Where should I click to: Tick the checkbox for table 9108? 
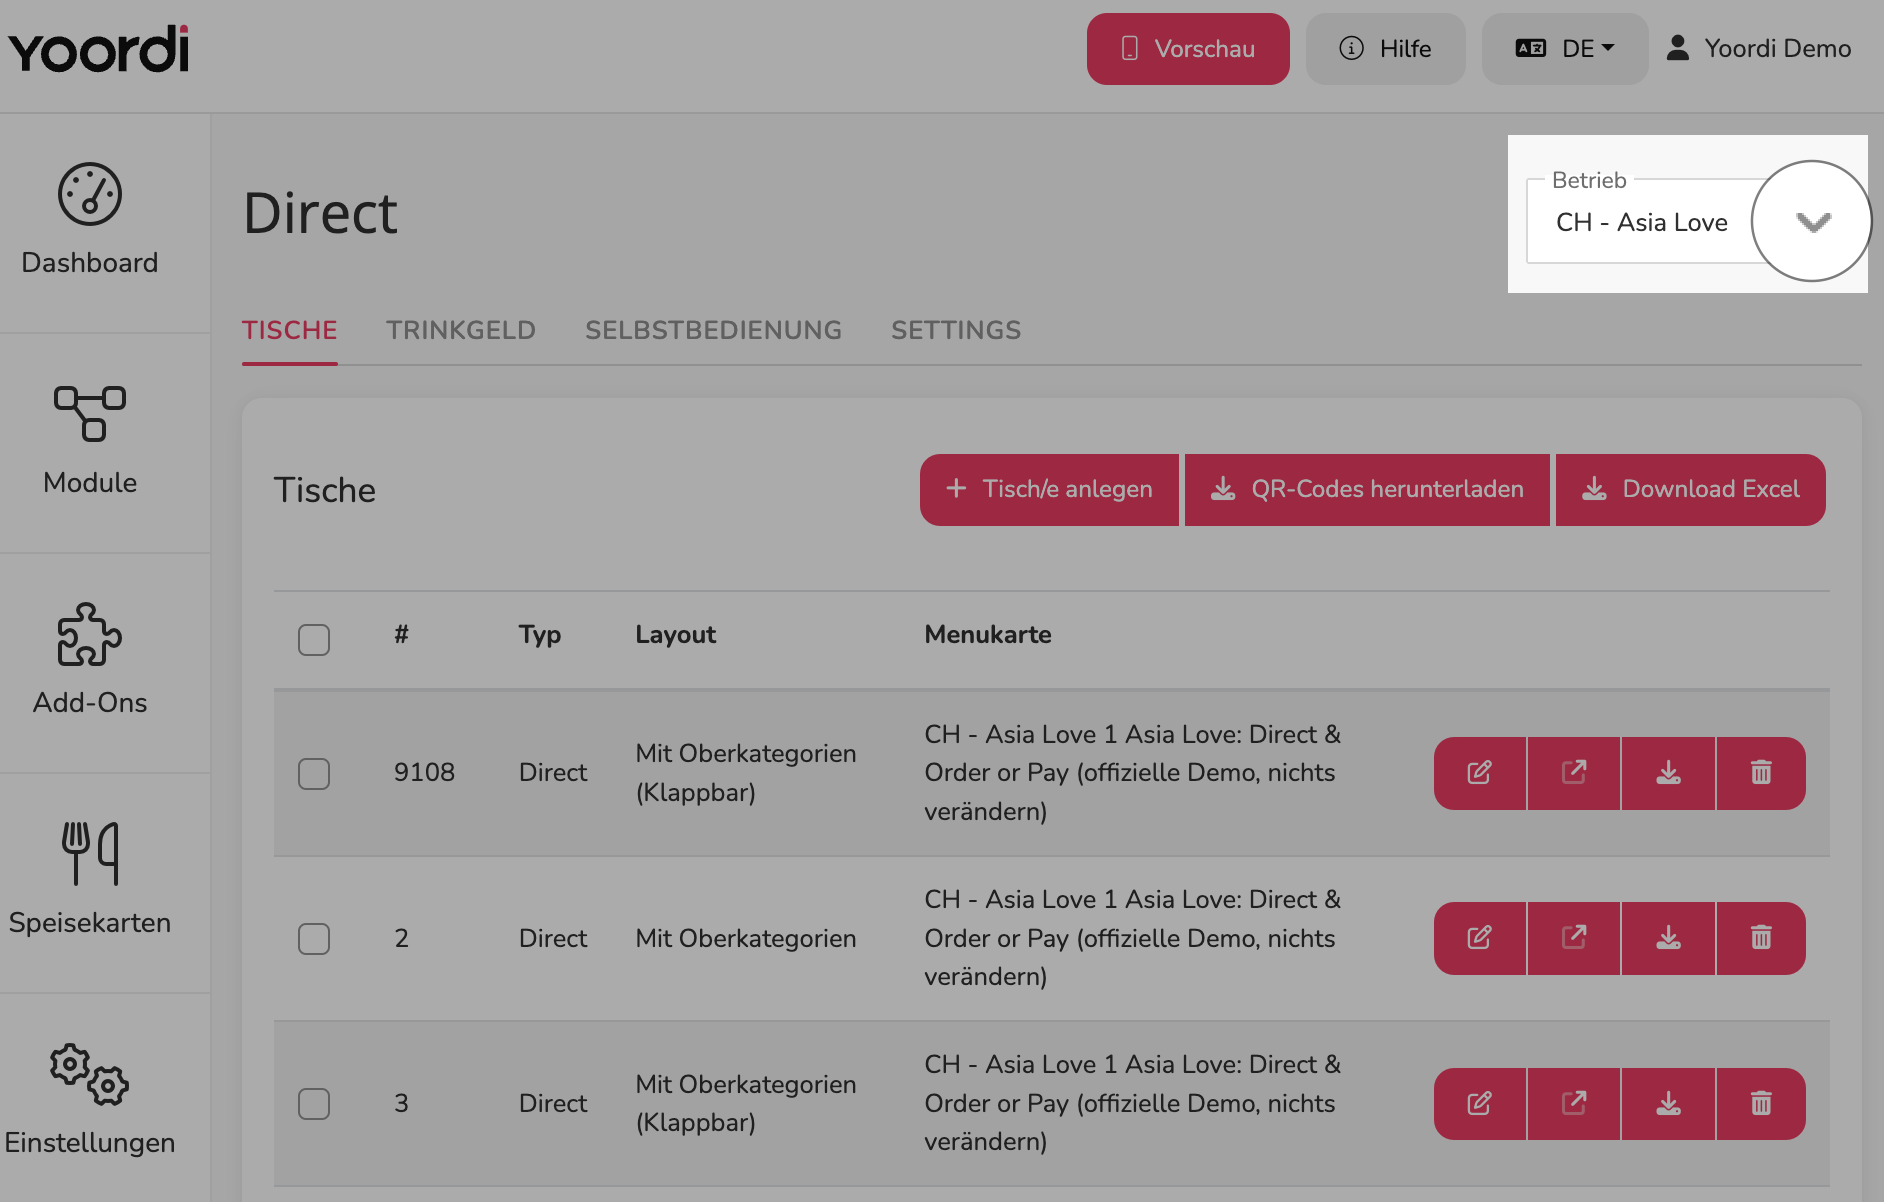click(x=314, y=773)
